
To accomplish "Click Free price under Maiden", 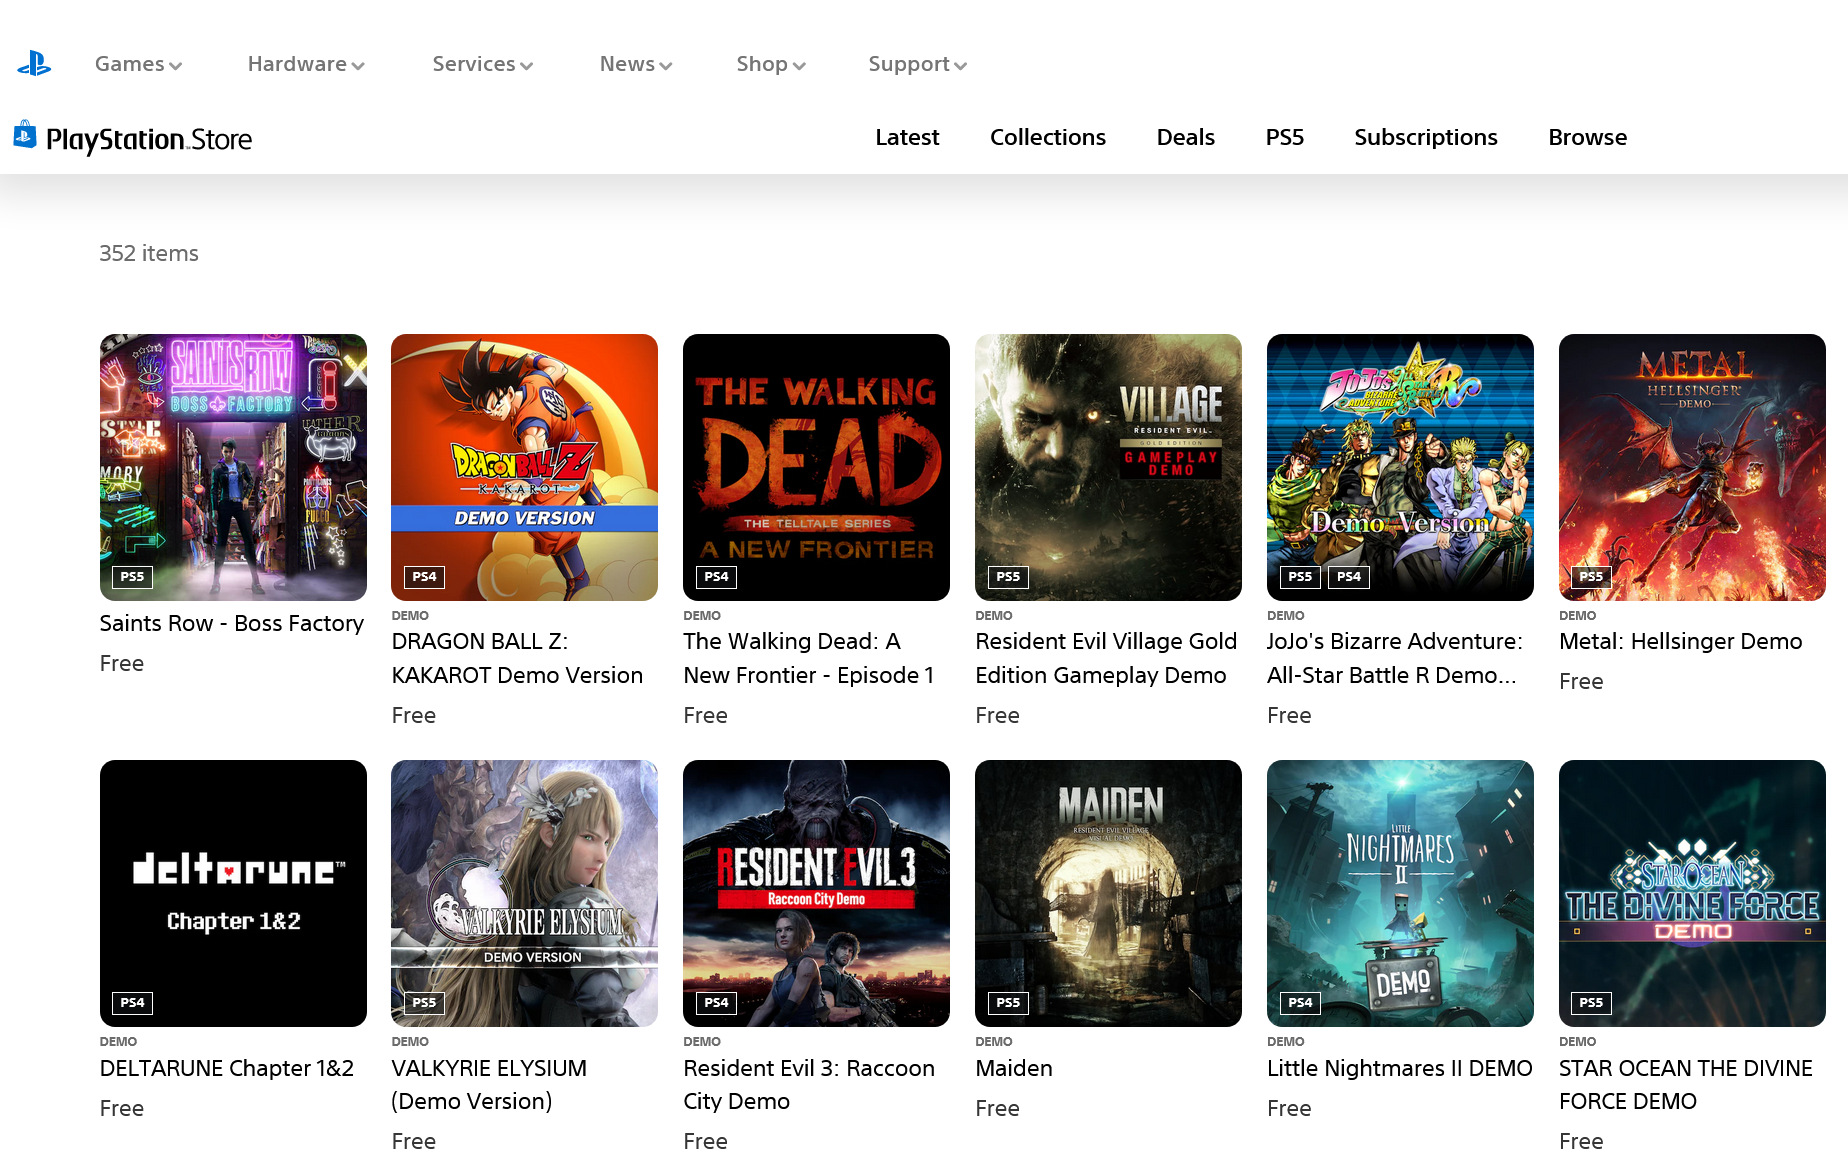I will (997, 1109).
